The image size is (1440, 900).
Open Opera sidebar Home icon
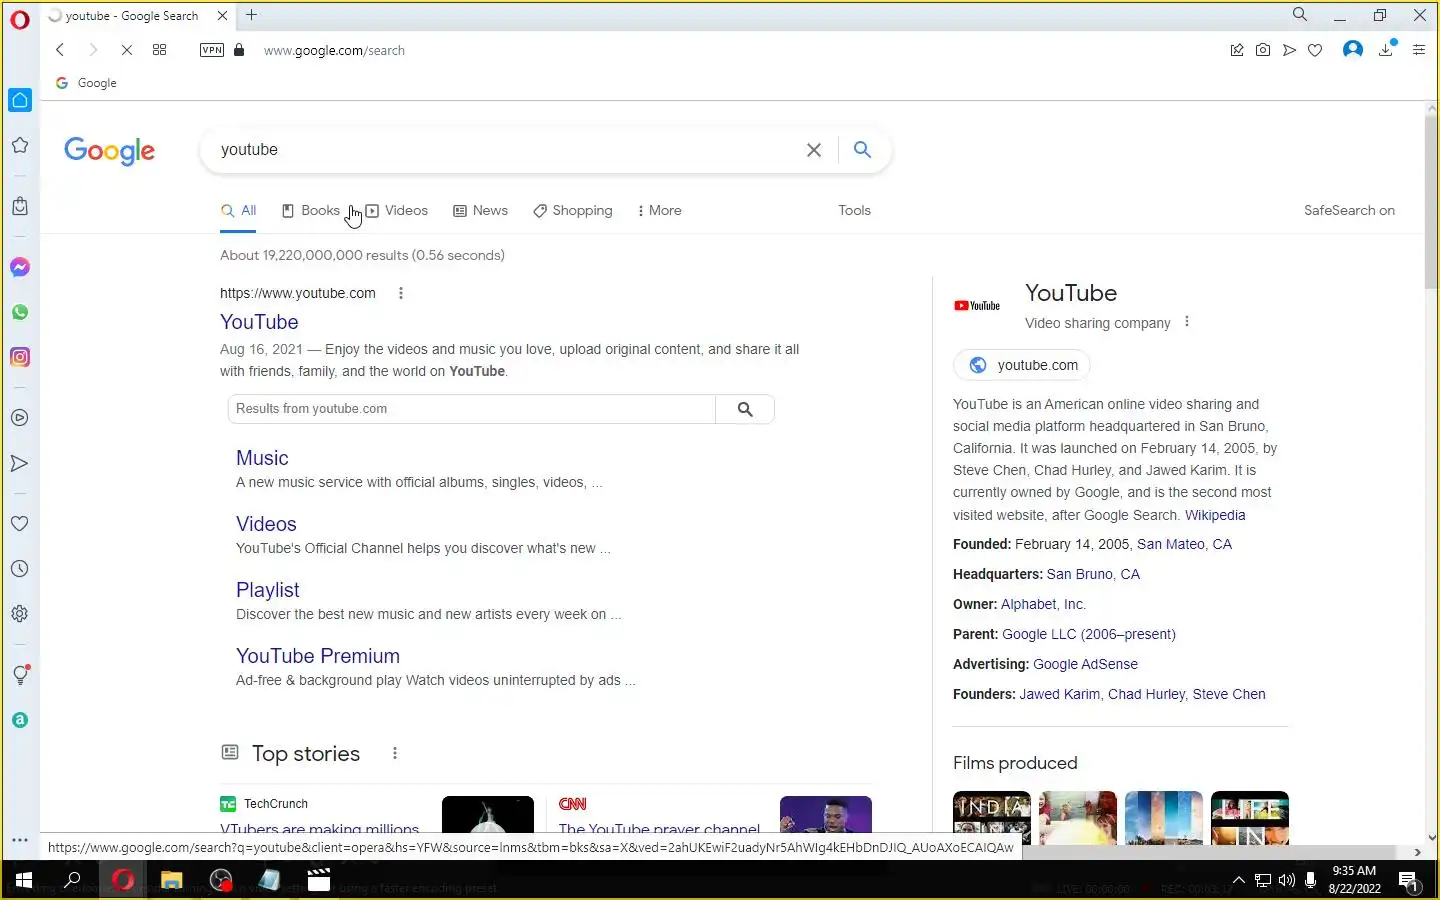(20, 100)
